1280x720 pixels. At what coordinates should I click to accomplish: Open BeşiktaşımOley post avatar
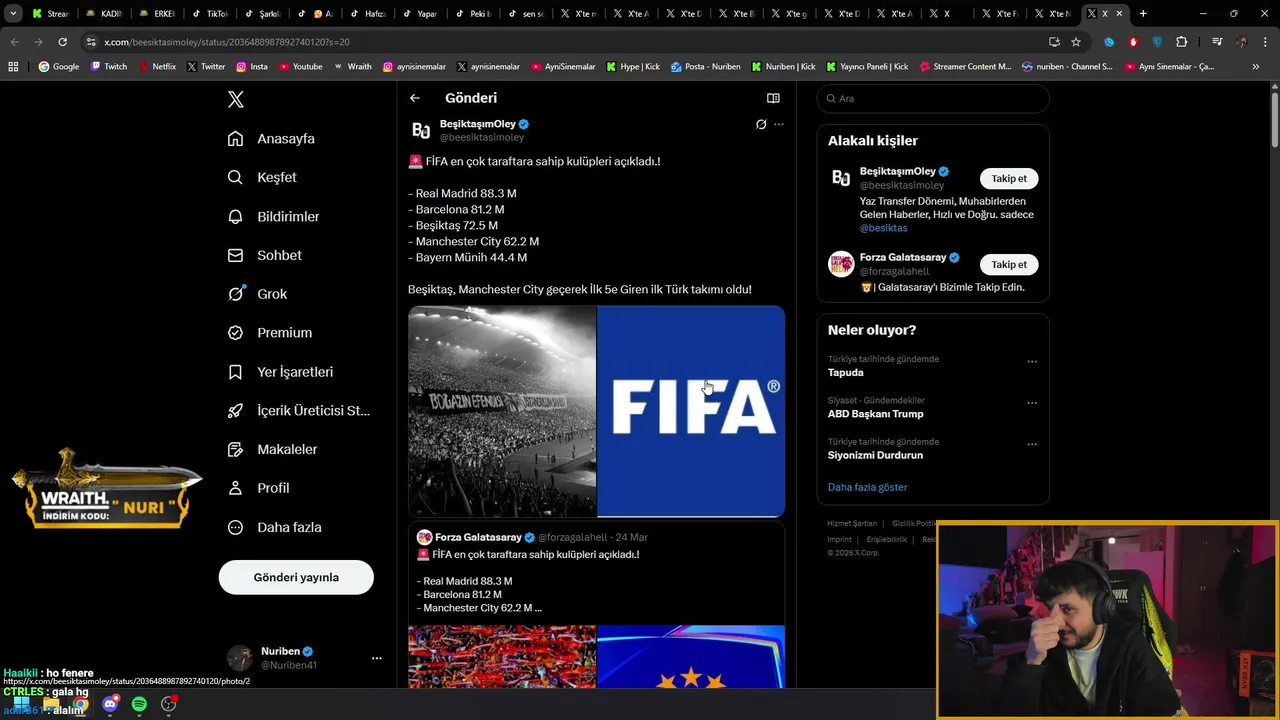pos(421,130)
